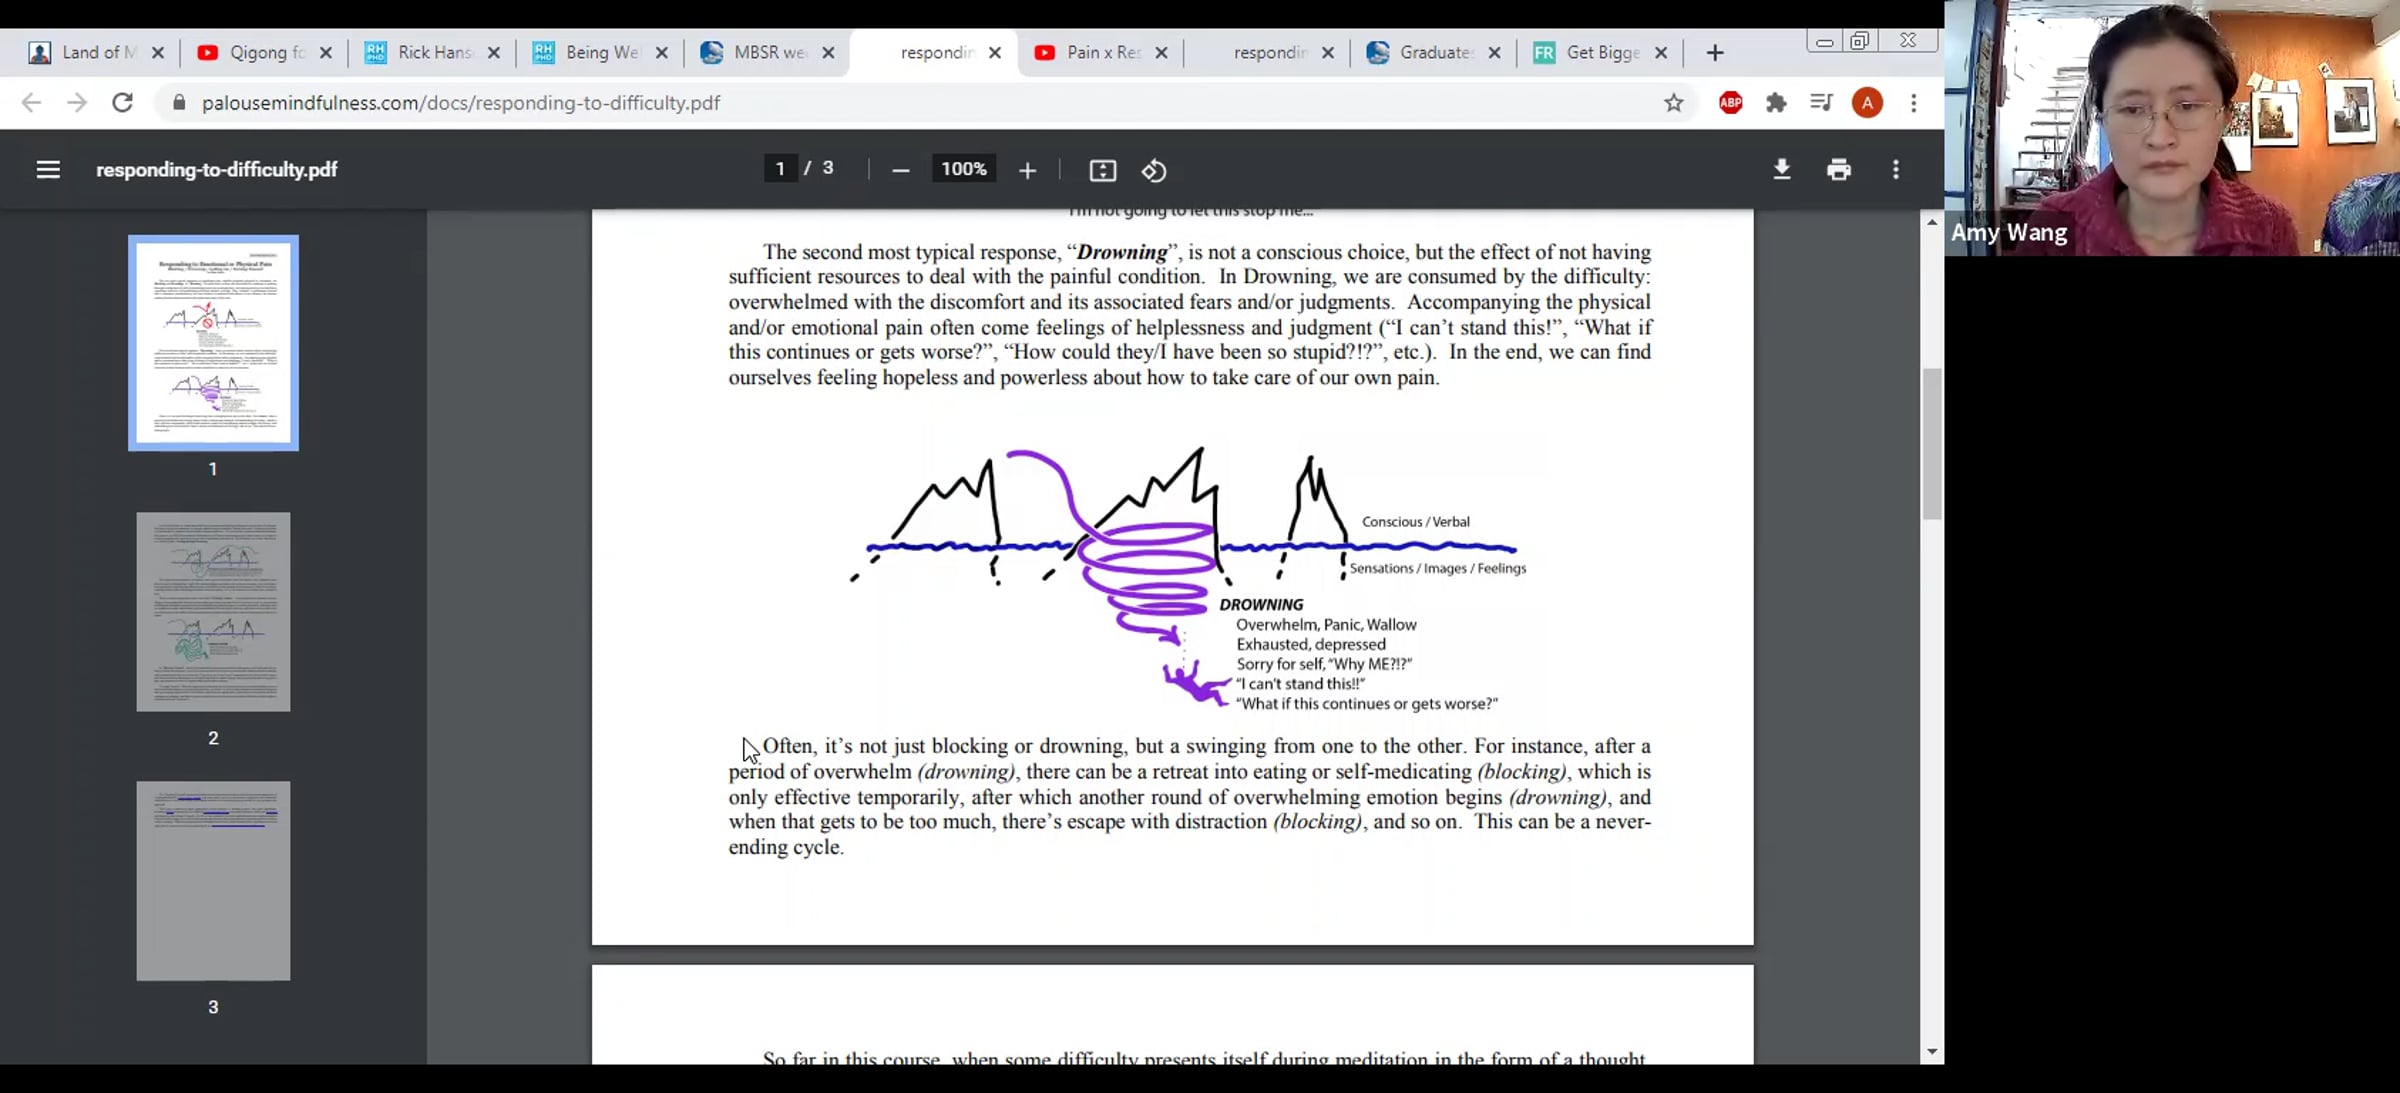Screen dimensions: 2400x1093
Task: Click the PDF zoom percentage field
Action: coord(963,170)
